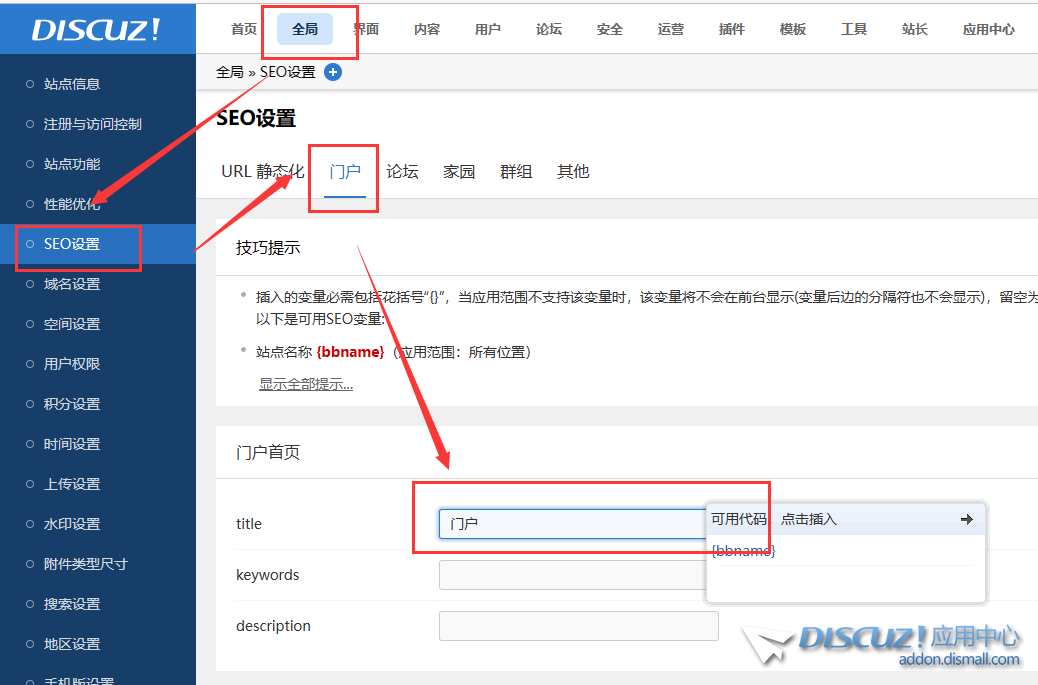Switch to the URL 静态化 tab
Screen dimensions: 1038x685
pos(262,171)
